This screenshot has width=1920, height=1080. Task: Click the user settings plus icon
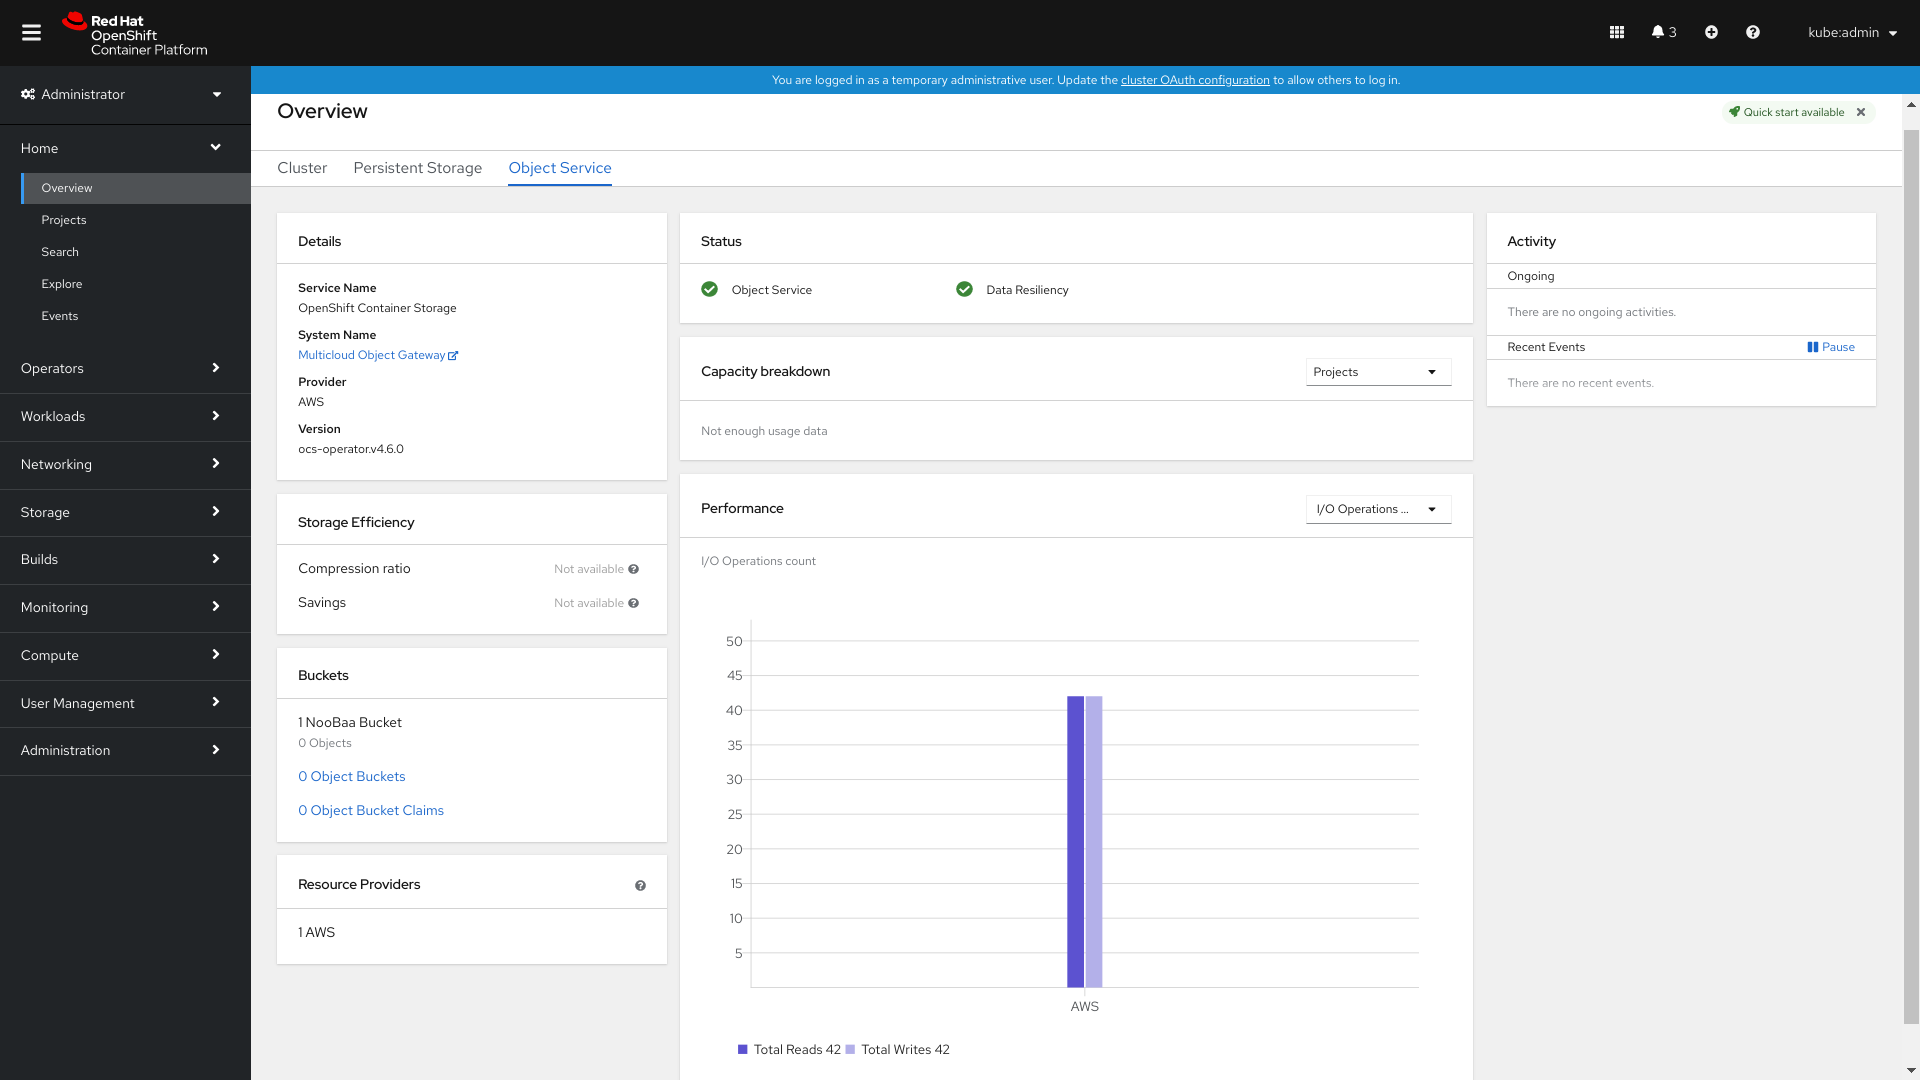pos(1712,32)
